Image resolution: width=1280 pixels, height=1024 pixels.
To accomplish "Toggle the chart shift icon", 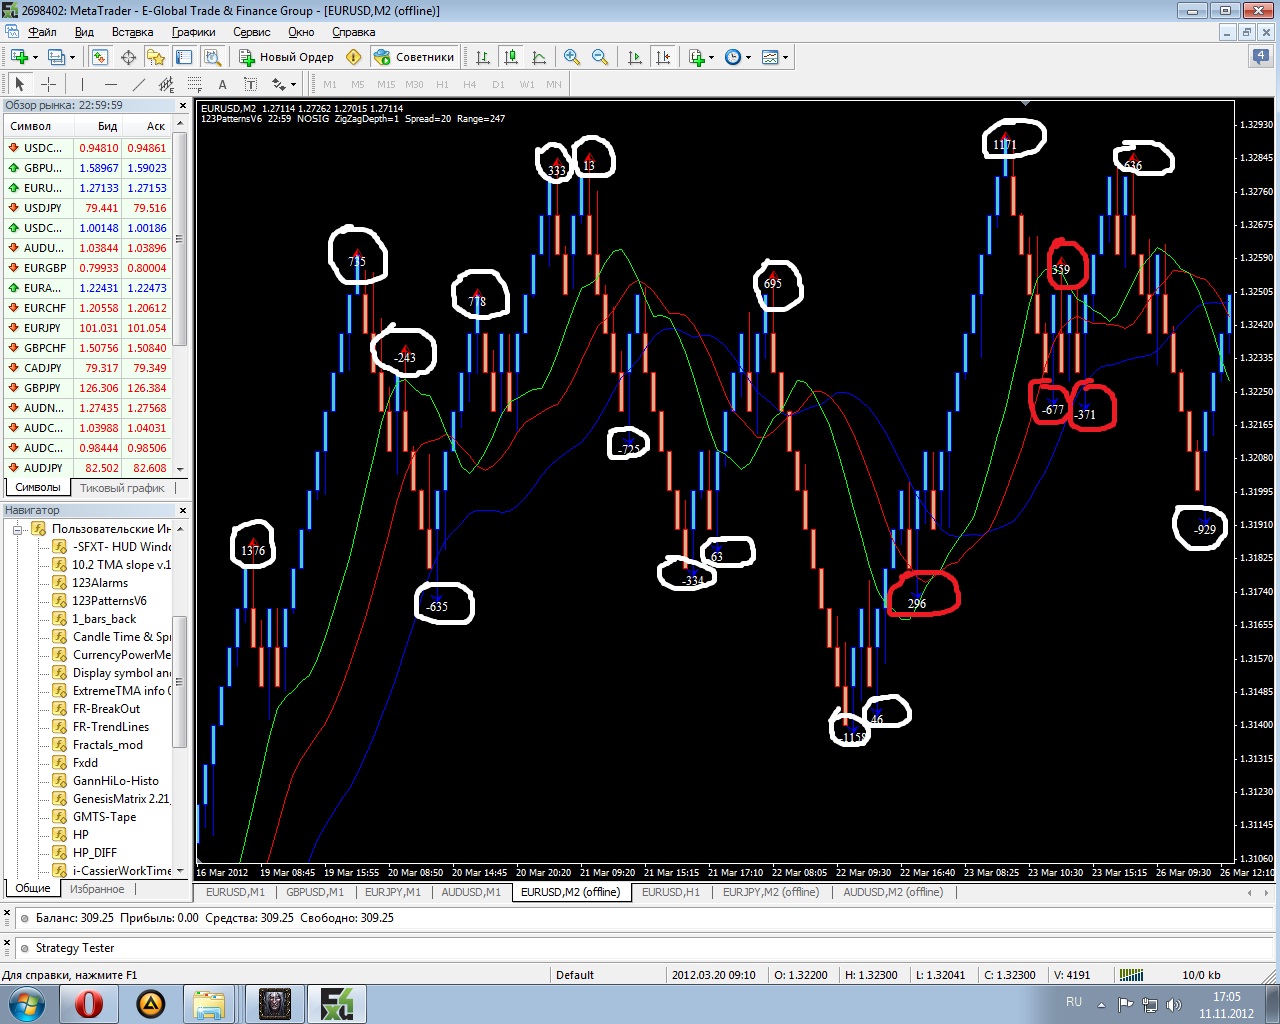I will pyautogui.click(x=663, y=57).
